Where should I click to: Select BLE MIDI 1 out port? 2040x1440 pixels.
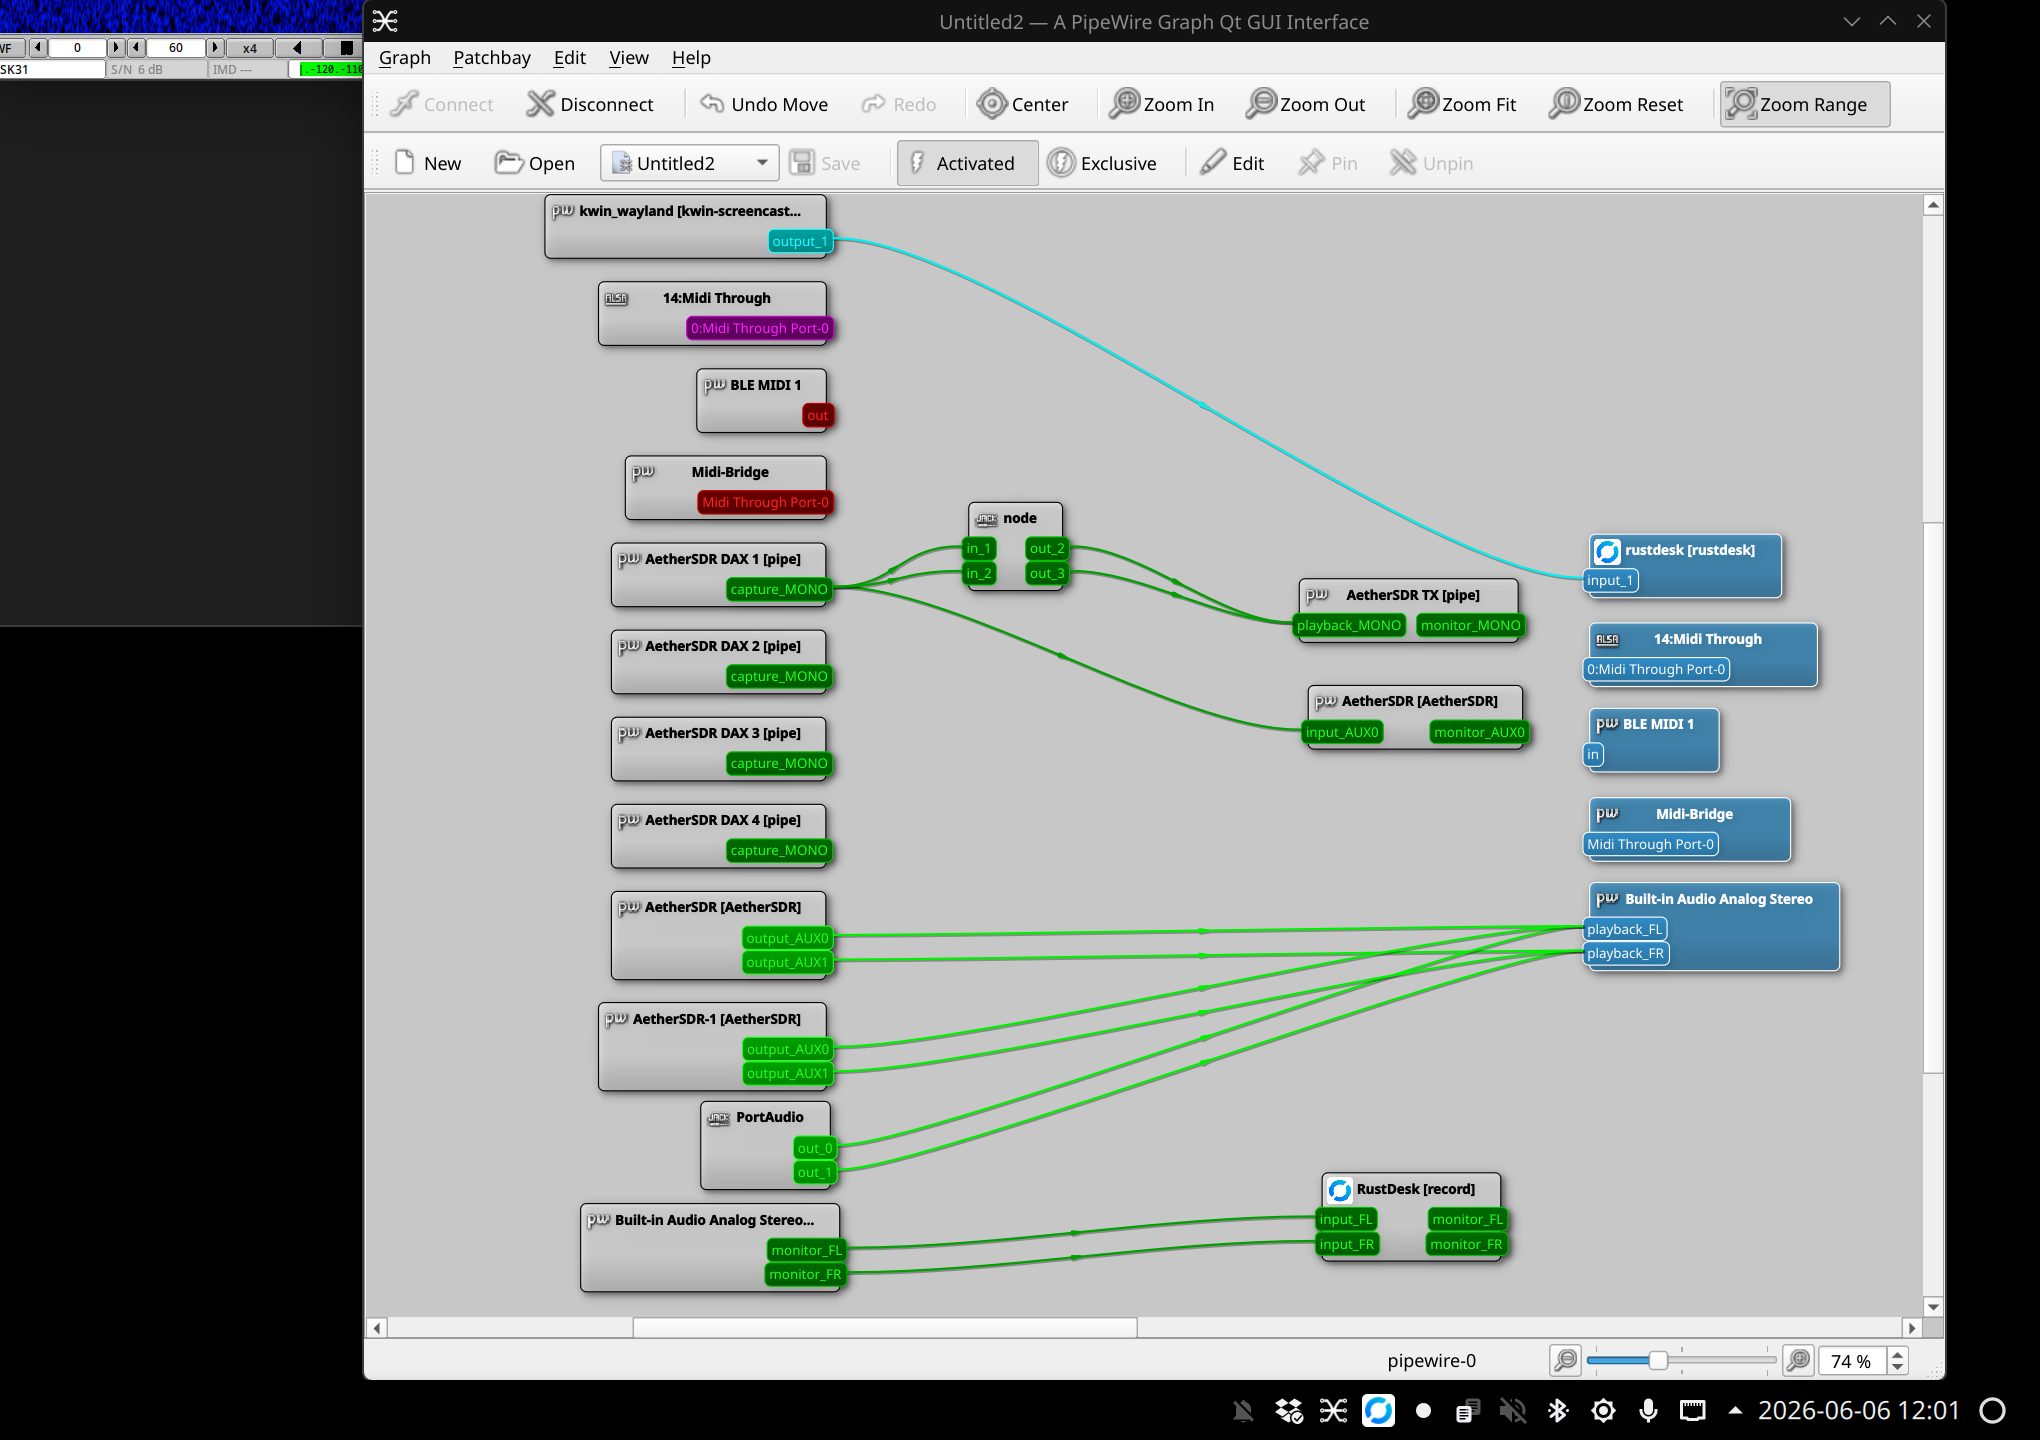click(x=817, y=415)
